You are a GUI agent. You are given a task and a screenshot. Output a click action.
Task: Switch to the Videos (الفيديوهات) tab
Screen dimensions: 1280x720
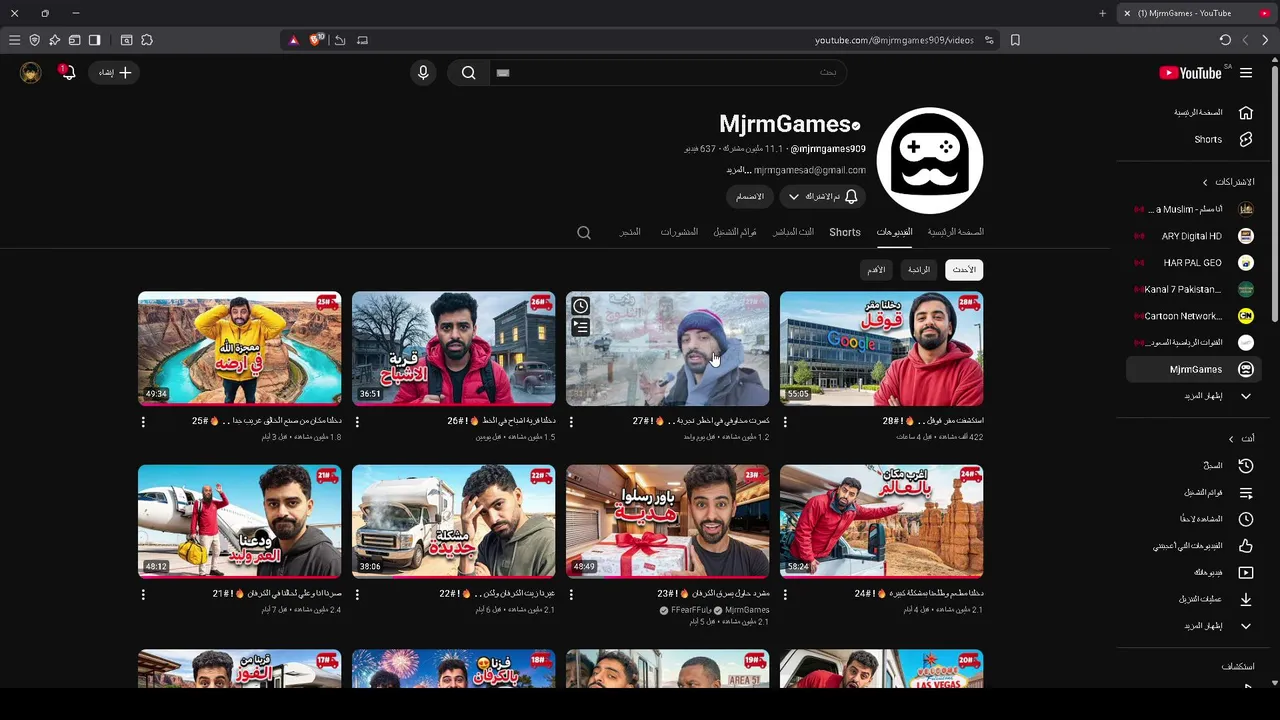894,232
